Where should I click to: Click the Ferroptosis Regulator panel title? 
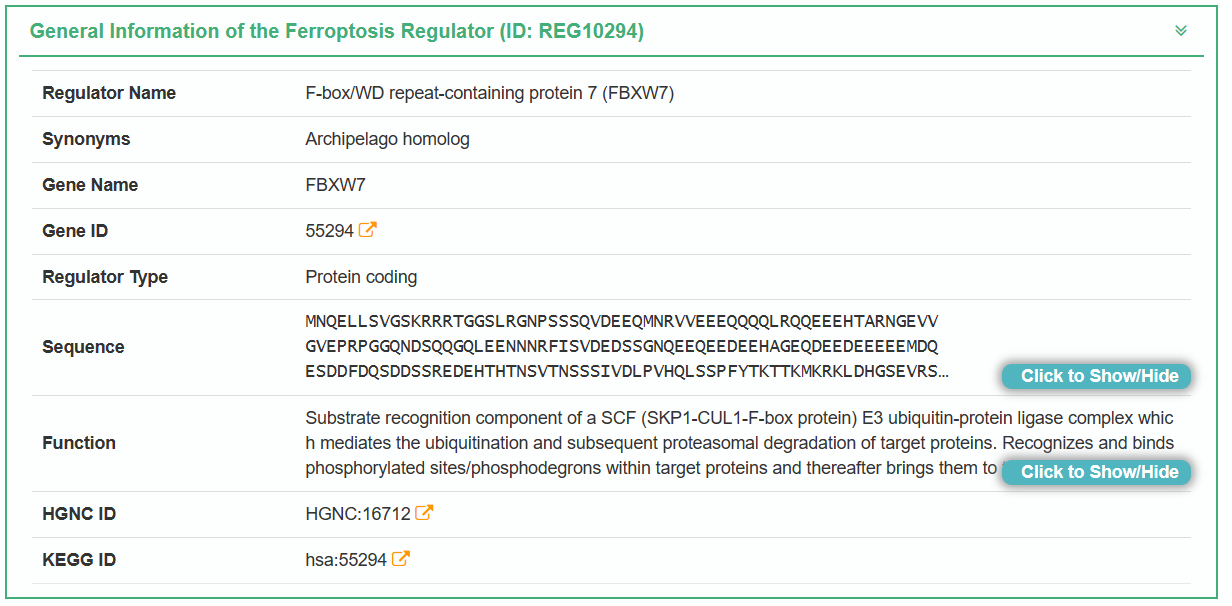click(336, 32)
